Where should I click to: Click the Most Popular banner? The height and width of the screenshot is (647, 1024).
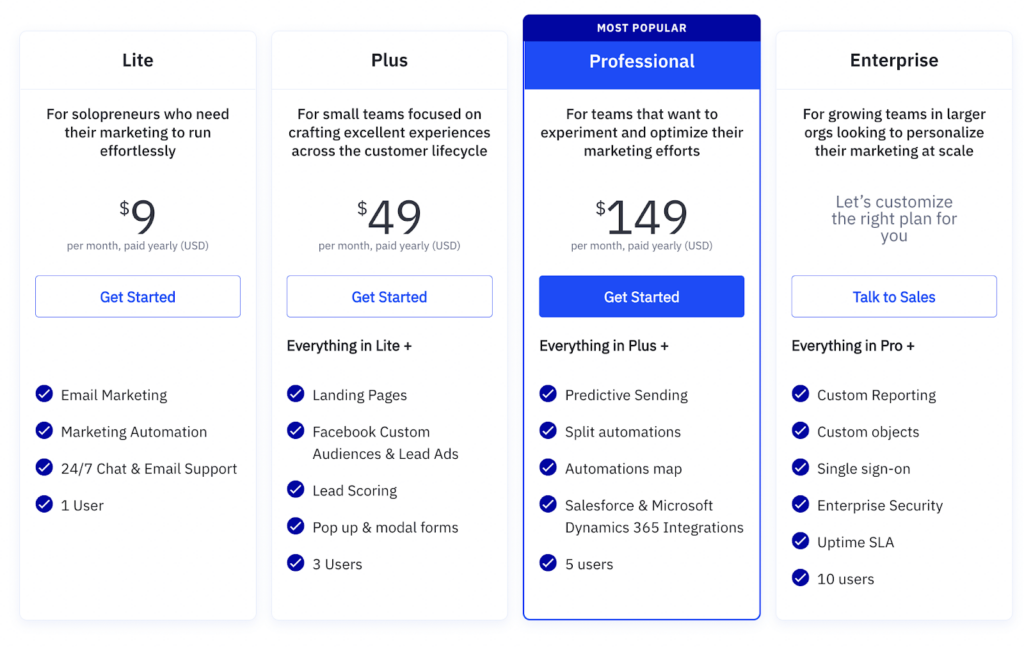[642, 28]
